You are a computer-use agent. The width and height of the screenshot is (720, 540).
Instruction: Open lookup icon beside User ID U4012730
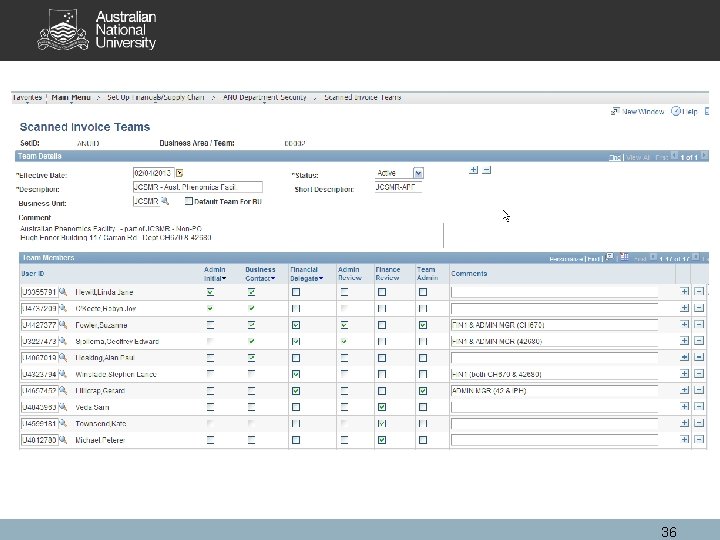click(63, 440)
